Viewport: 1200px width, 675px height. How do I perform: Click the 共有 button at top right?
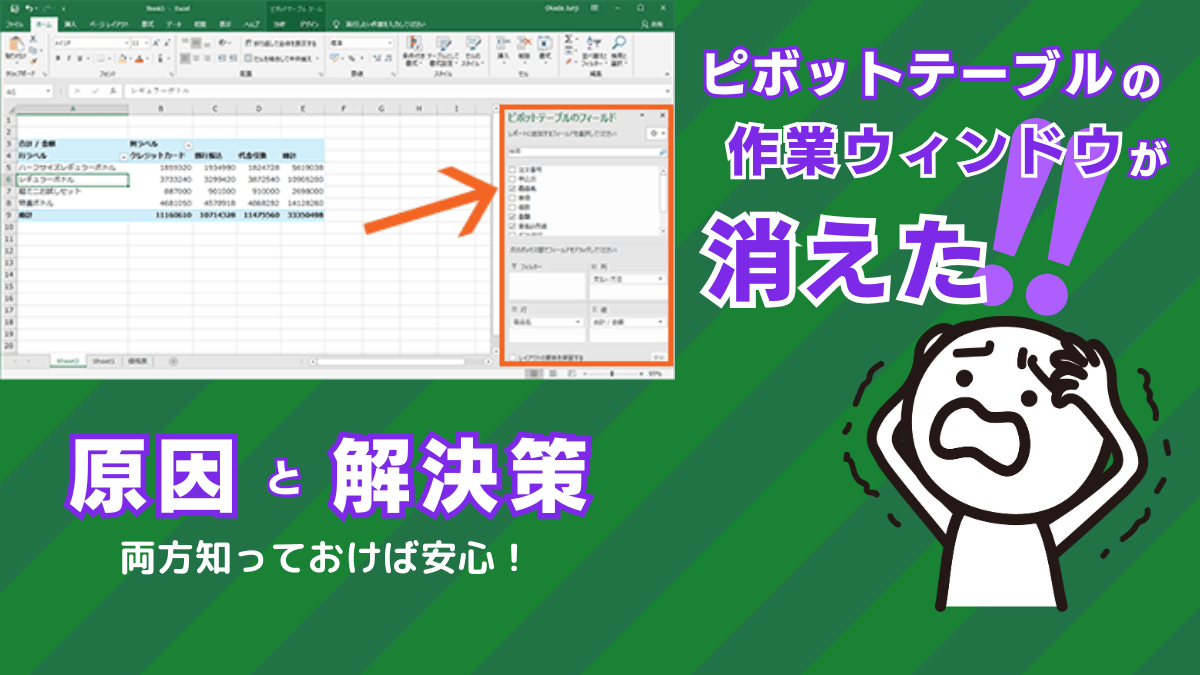(650, 24)
